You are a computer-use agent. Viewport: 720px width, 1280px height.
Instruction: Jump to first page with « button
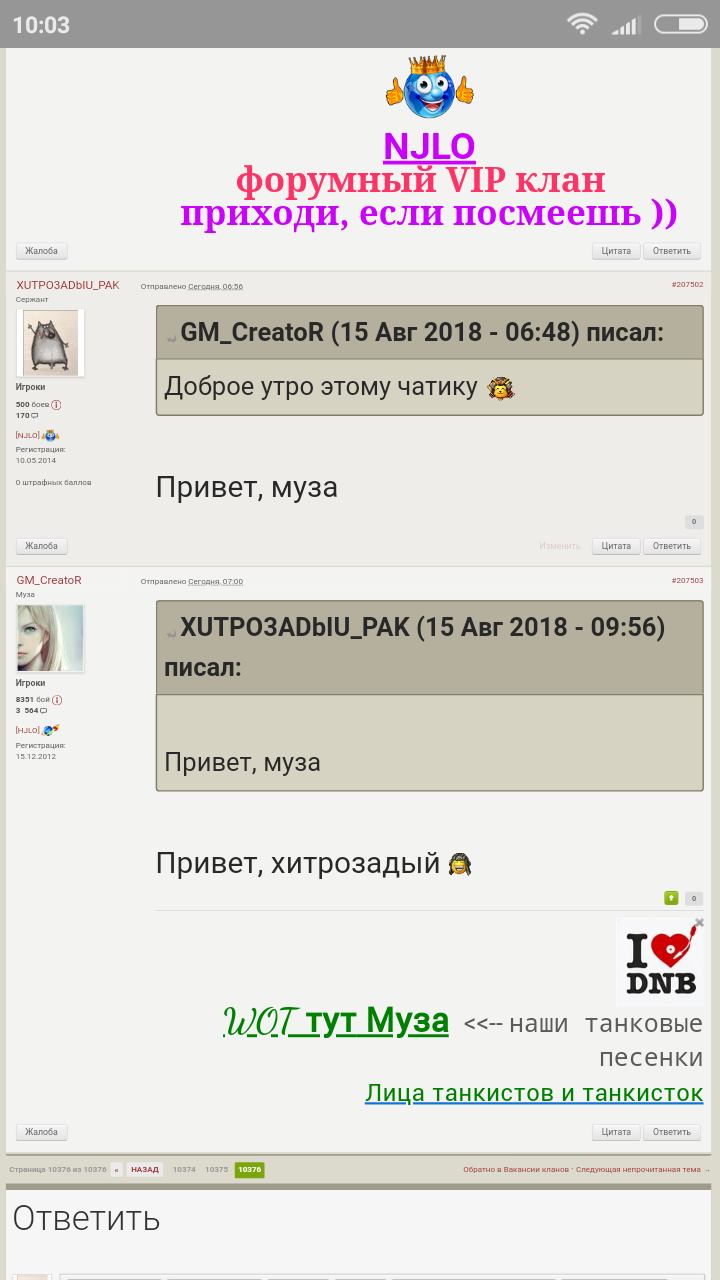[116, 1169]
